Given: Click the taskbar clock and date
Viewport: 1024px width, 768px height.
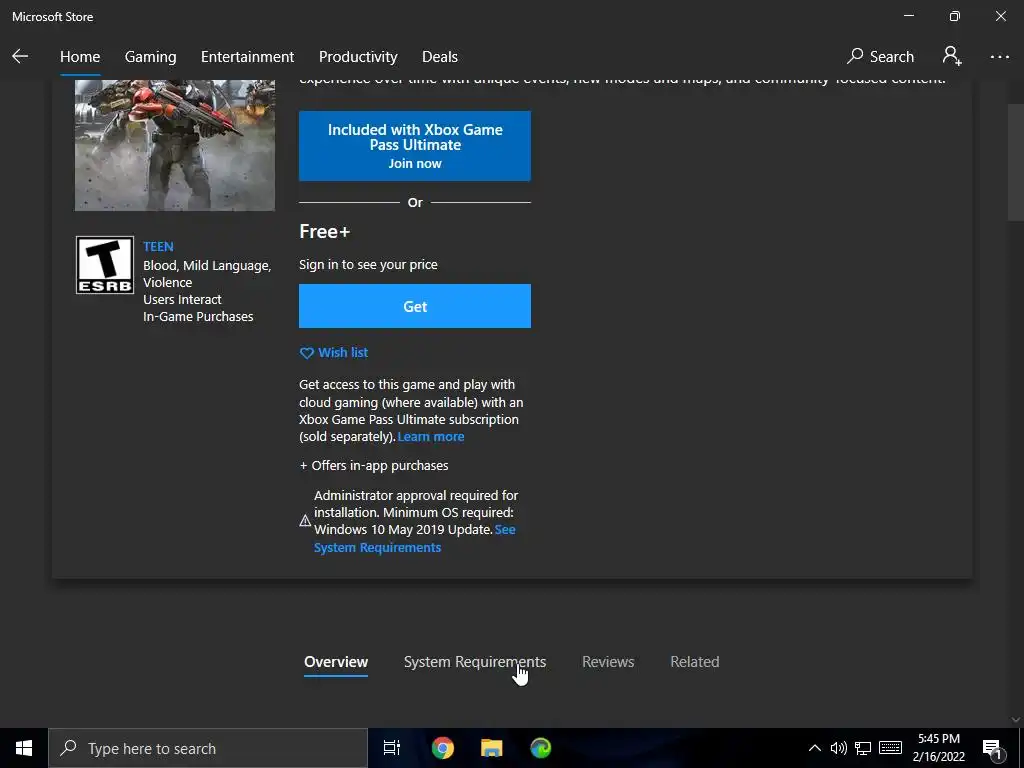Looking at the screenshot, I should pos(938,748).
